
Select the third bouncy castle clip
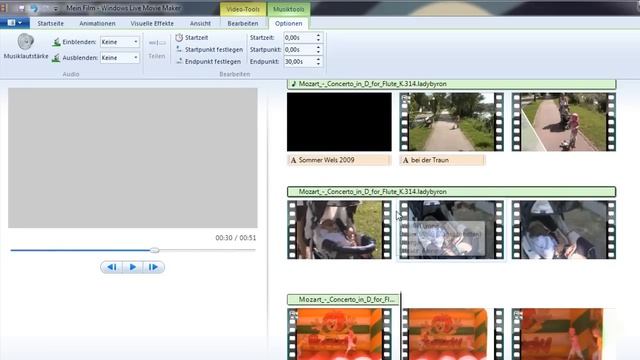point(564,334)
